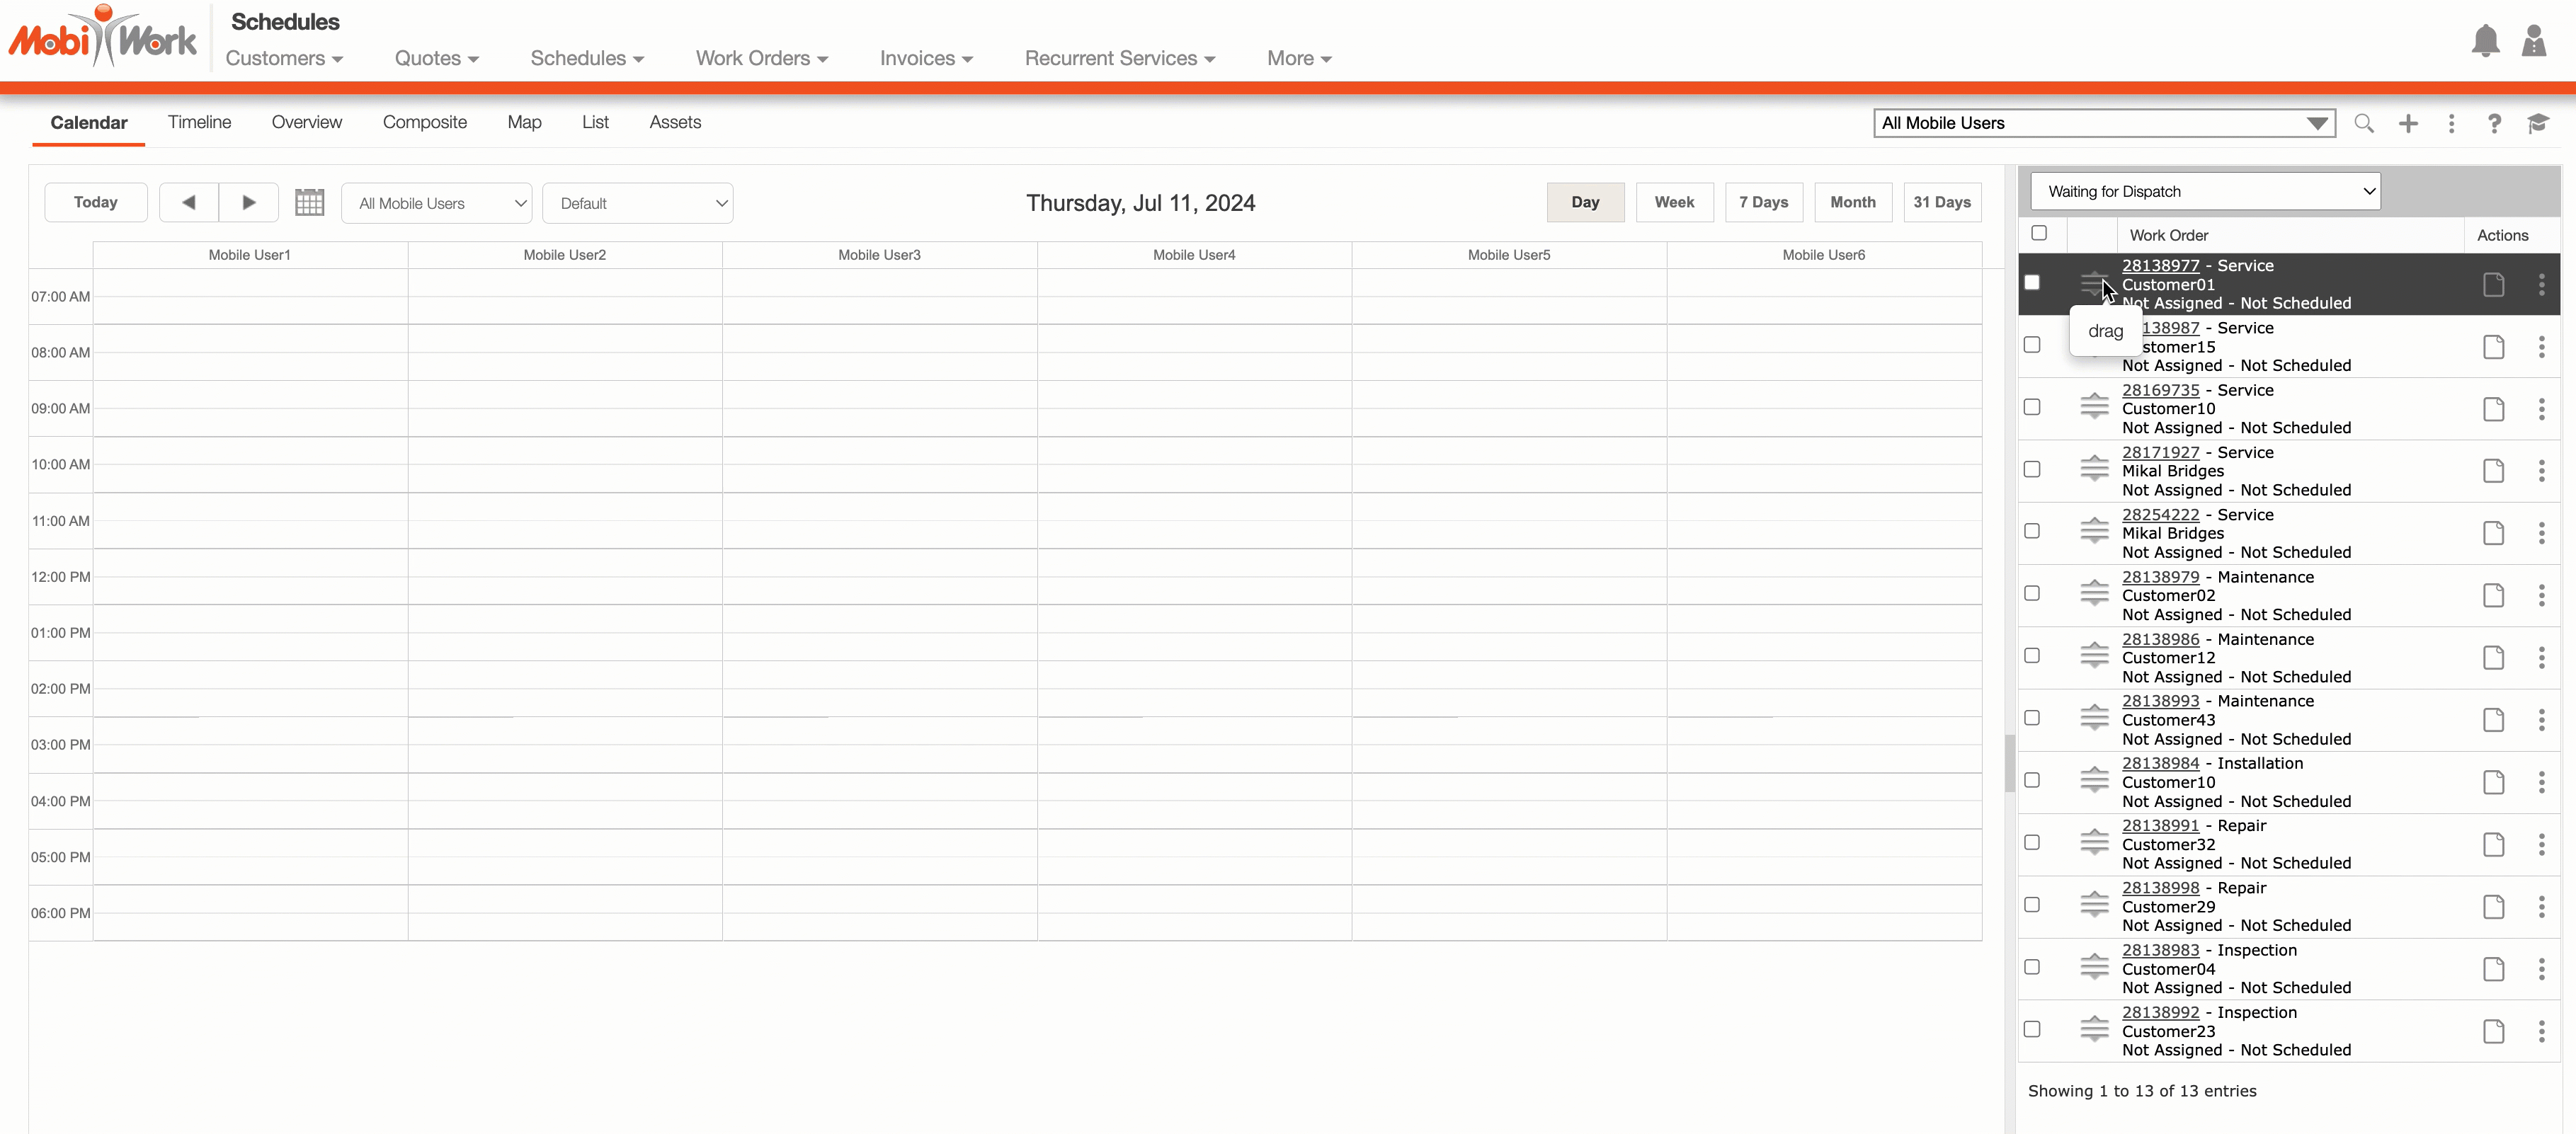Expand the Work Orders menu

761,58
